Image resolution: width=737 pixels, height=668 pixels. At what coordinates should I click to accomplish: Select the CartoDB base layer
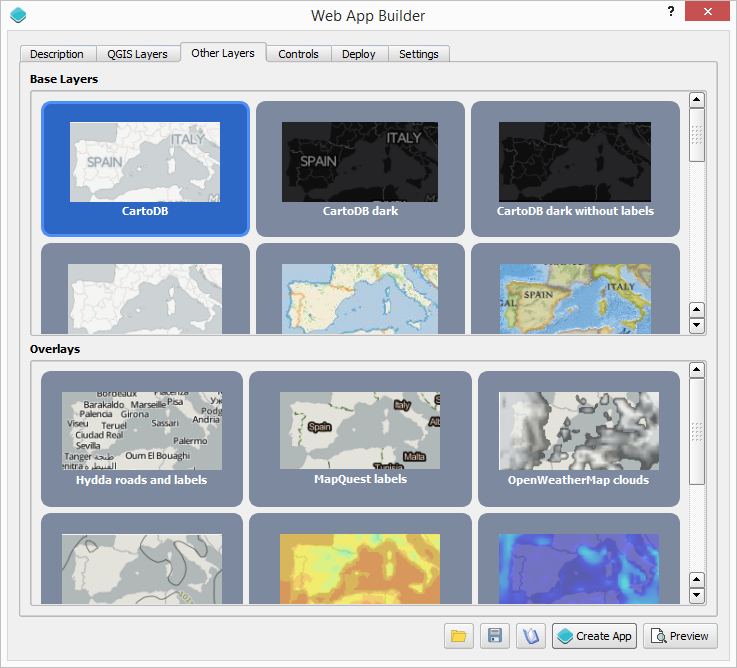[145, 168]
